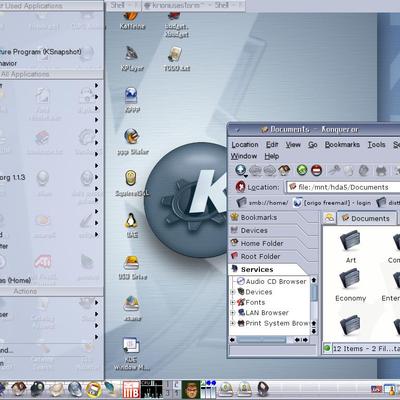Select the Services sidebar panel header
Image resolution: width=400 pixels, height=400 pixels.
click(267, 269)
